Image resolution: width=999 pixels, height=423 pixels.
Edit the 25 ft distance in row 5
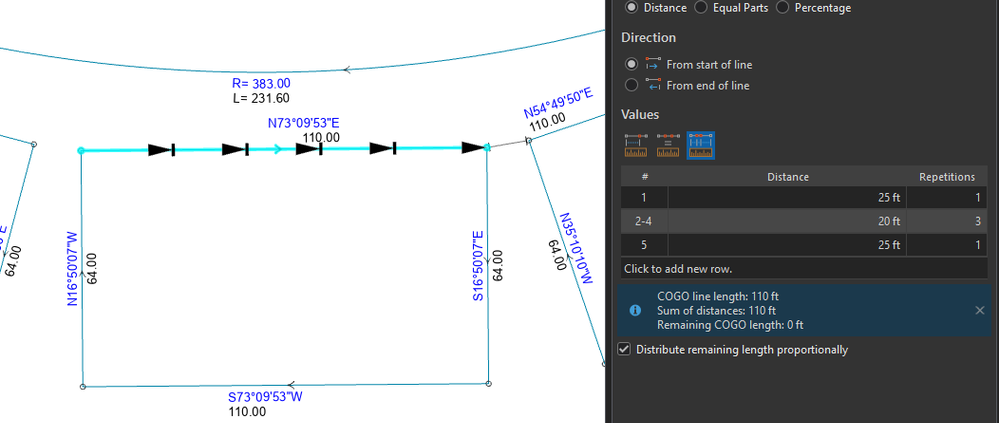(x=787, y=245)
